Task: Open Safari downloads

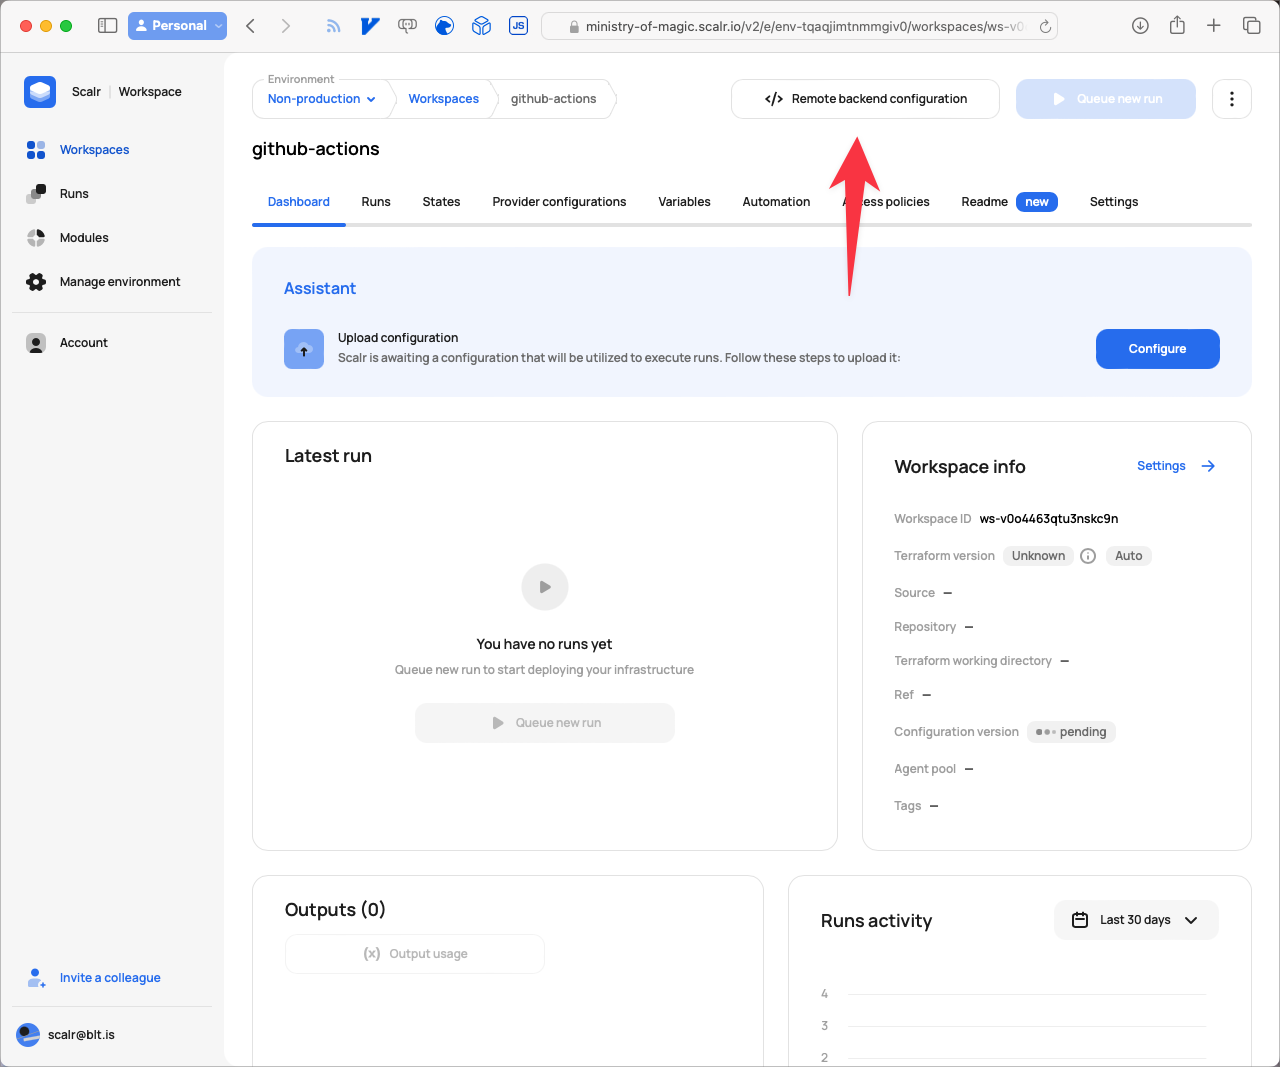Action: pyautogui.click(x=1140, y=26)
